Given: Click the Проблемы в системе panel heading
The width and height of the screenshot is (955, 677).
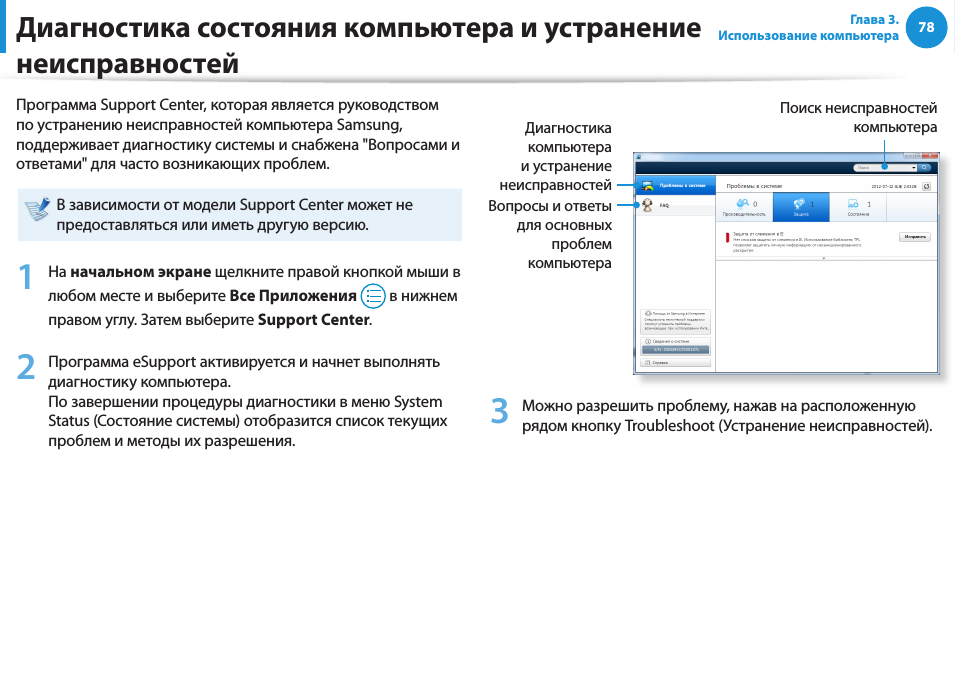Looking at the screenshot, I should (754, 186).
